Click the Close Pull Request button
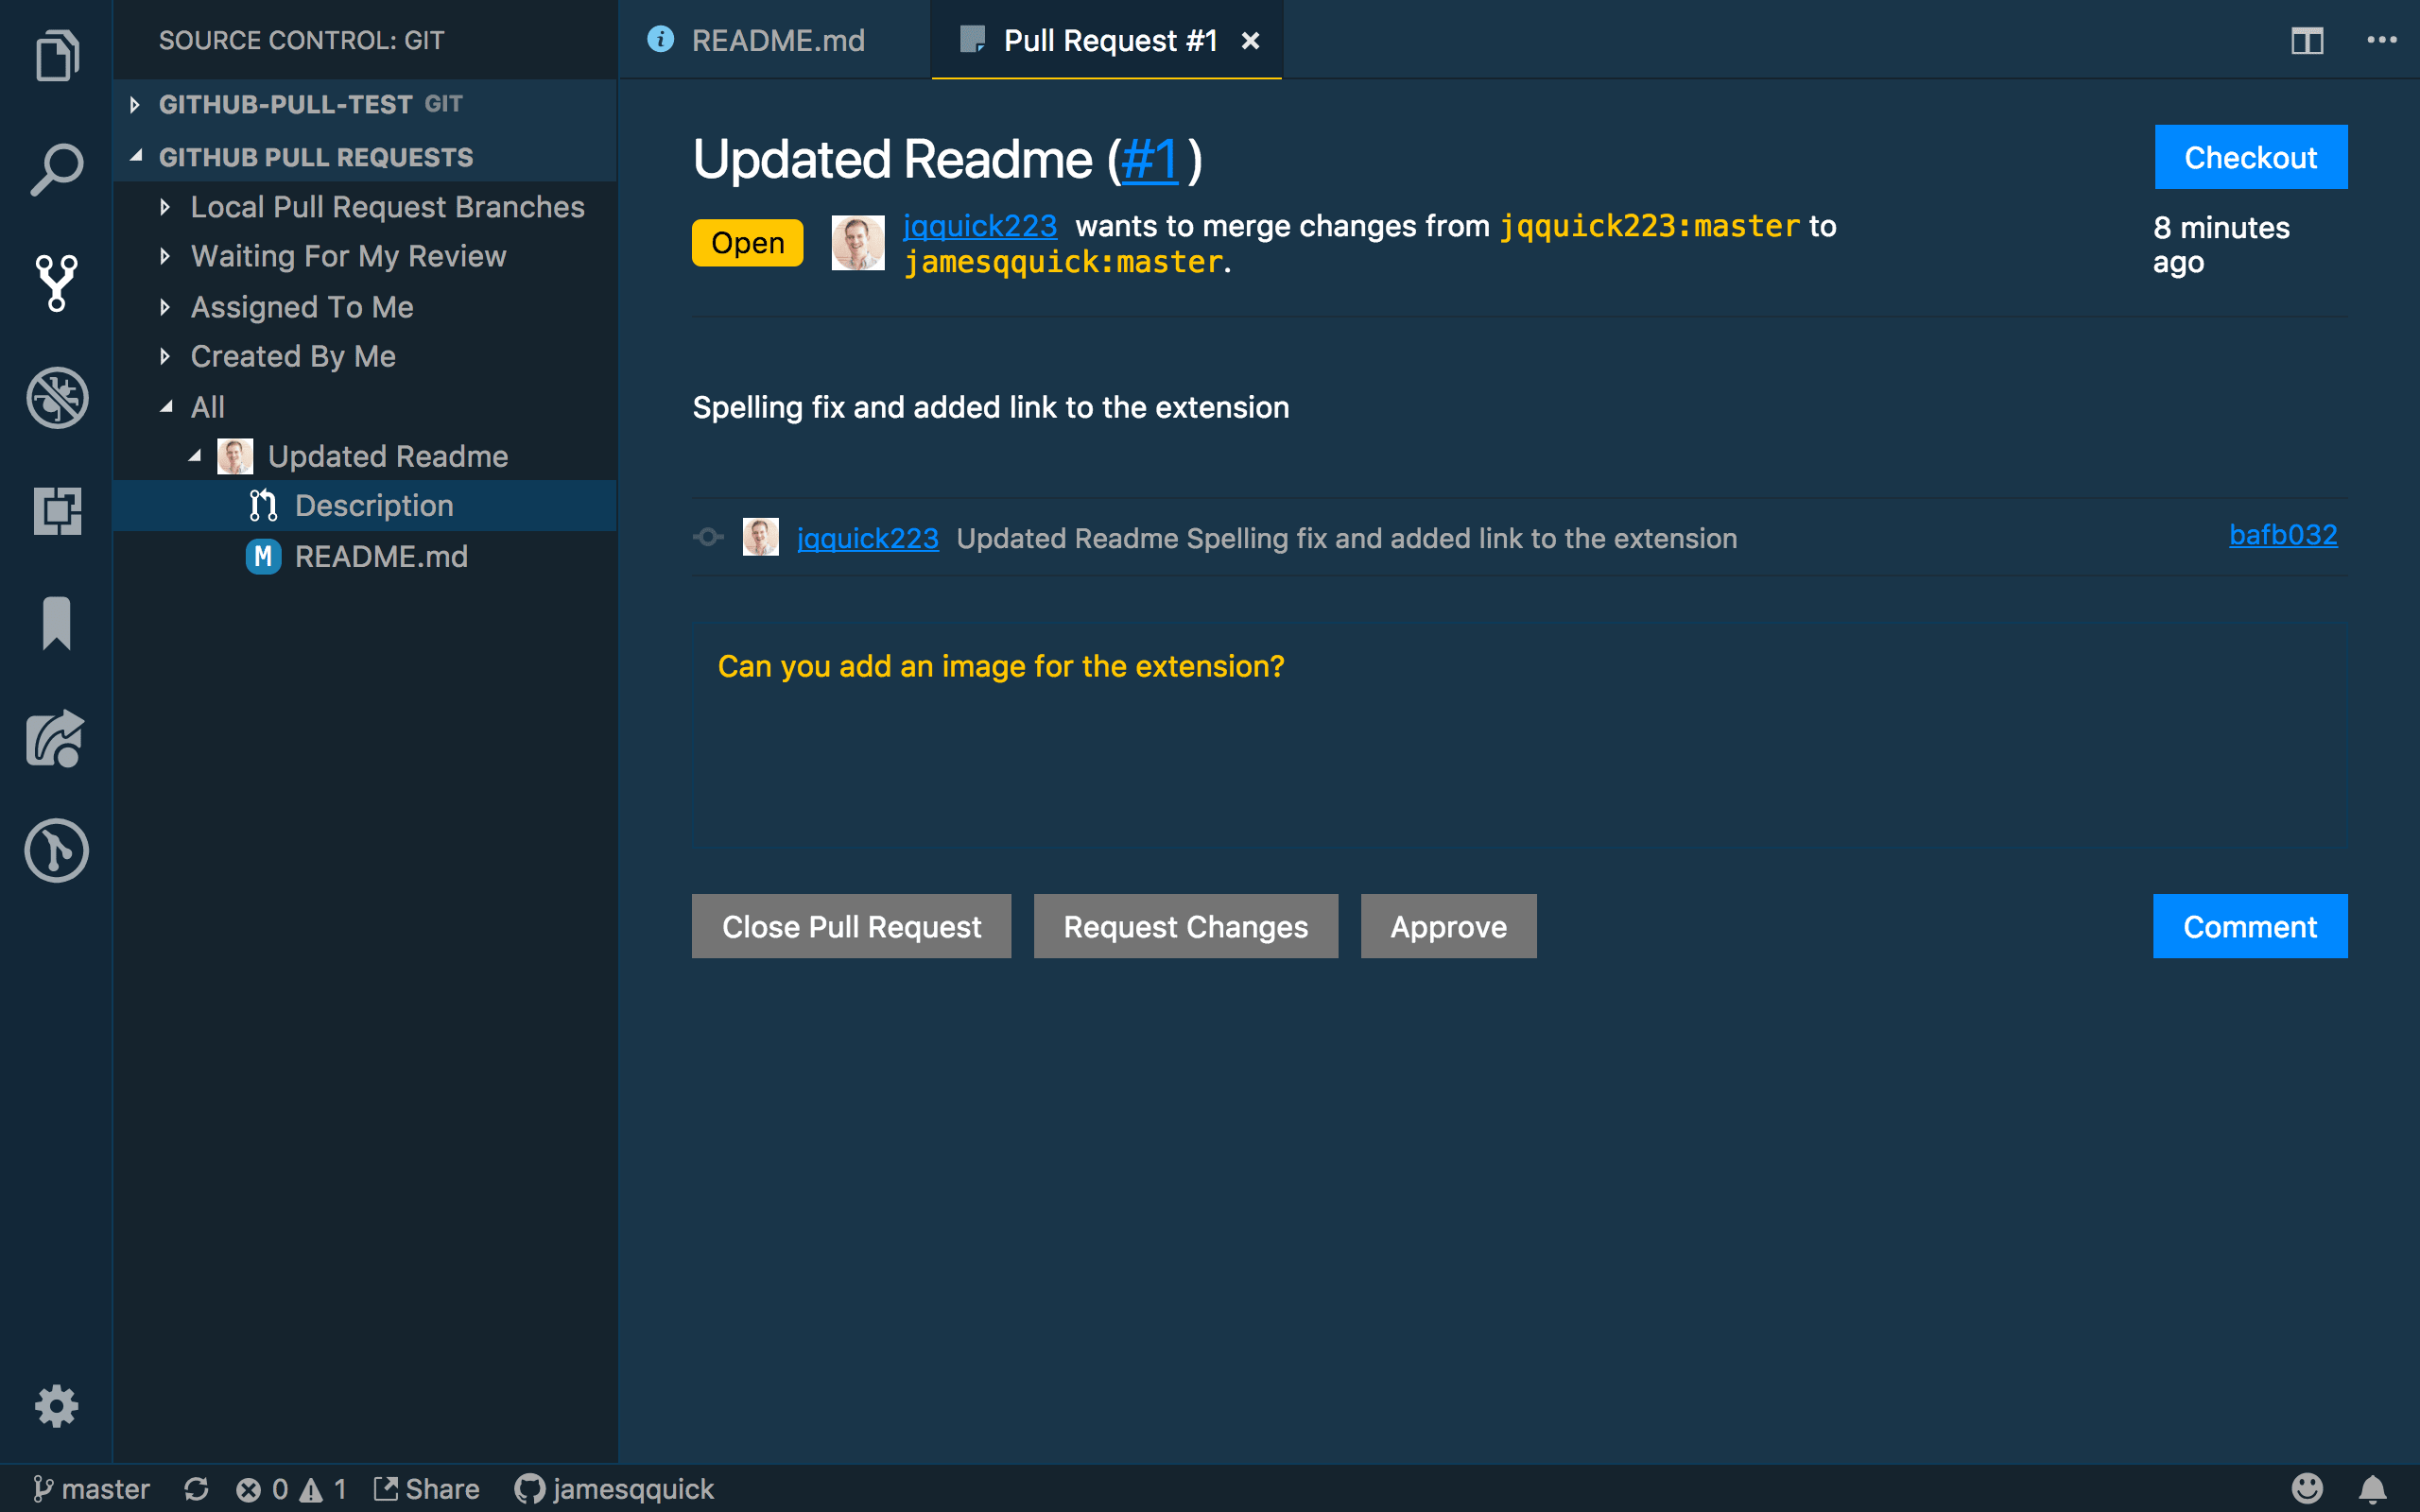 (x=851, y=926)
